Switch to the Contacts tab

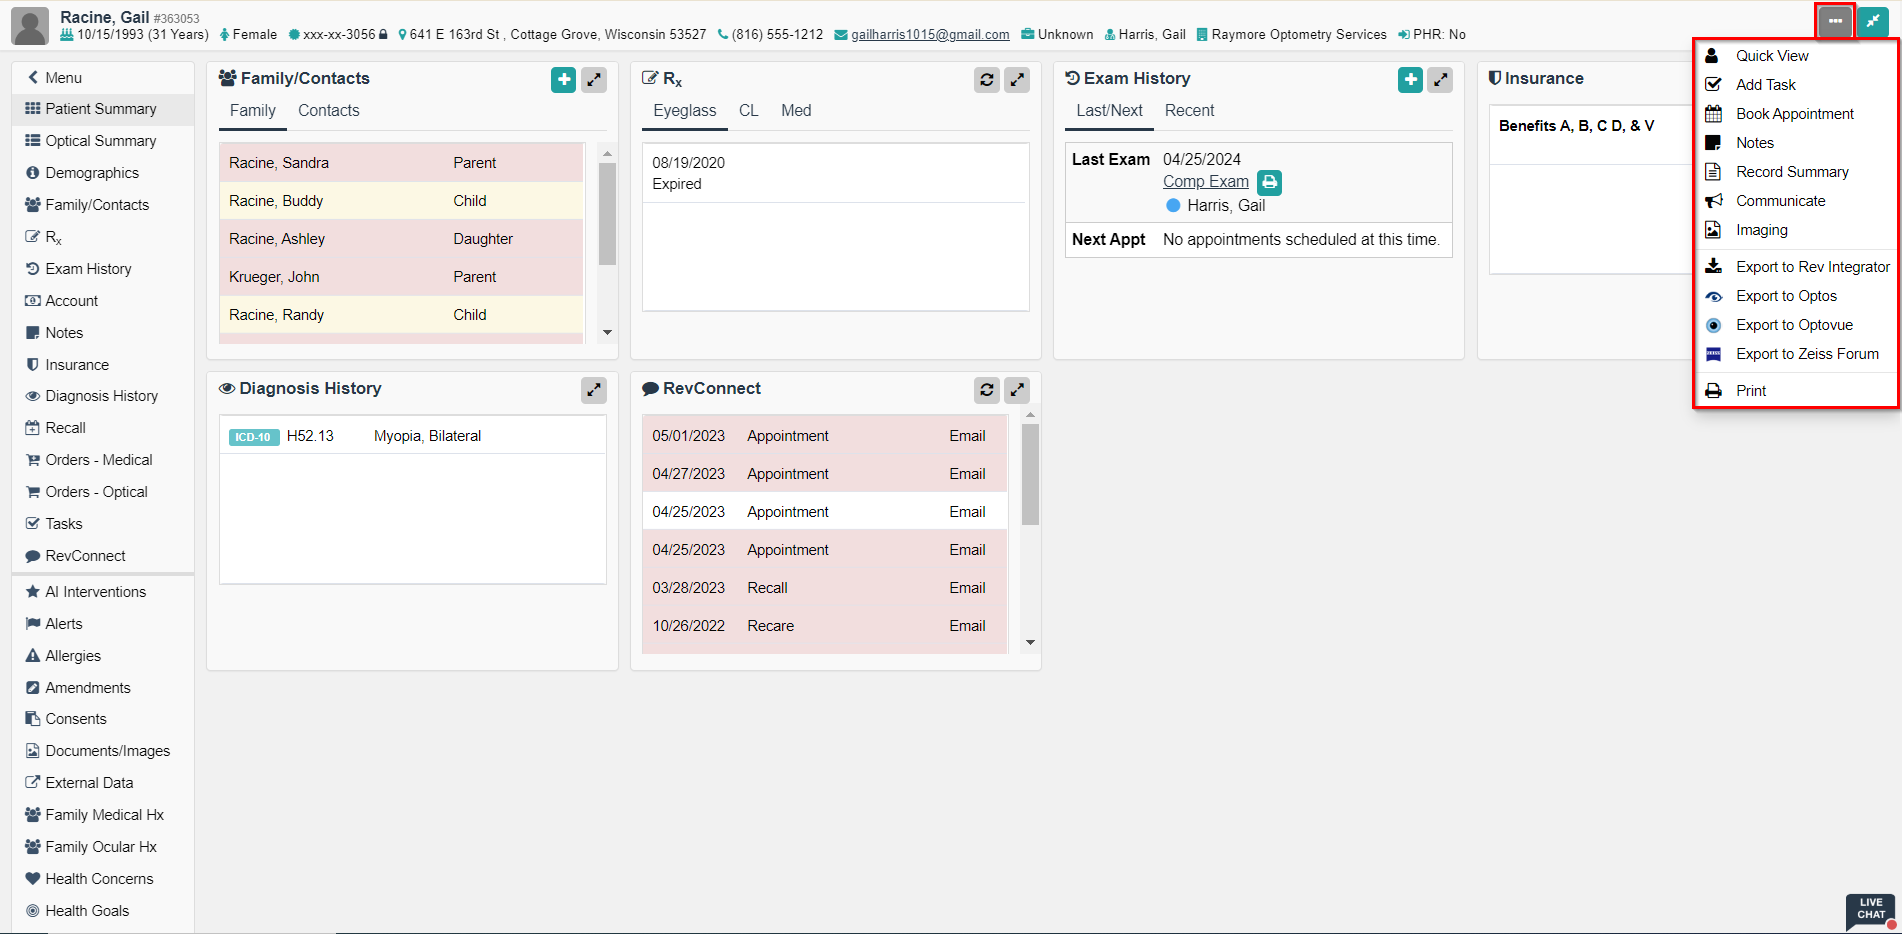(x=328, y=111)
